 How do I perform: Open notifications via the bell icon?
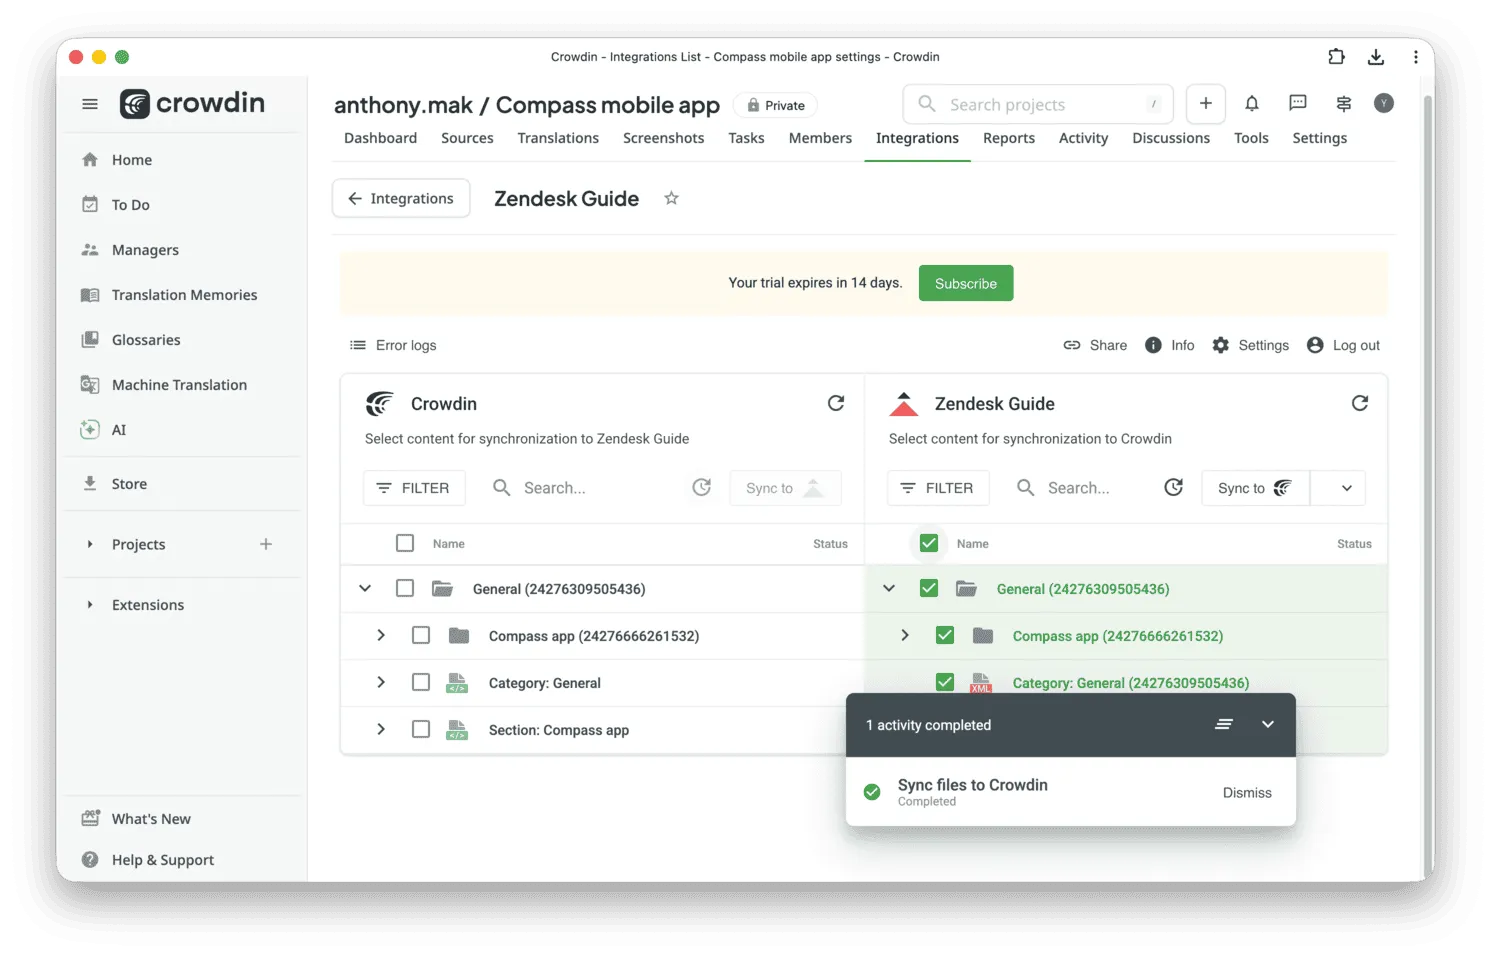(1251, 103)
